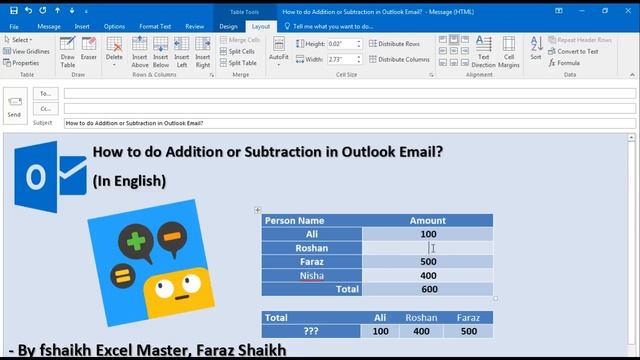The height and width of the screenshot is (360, 640).
Task: Switch to the Insert tab
Action: coord(82,27)
